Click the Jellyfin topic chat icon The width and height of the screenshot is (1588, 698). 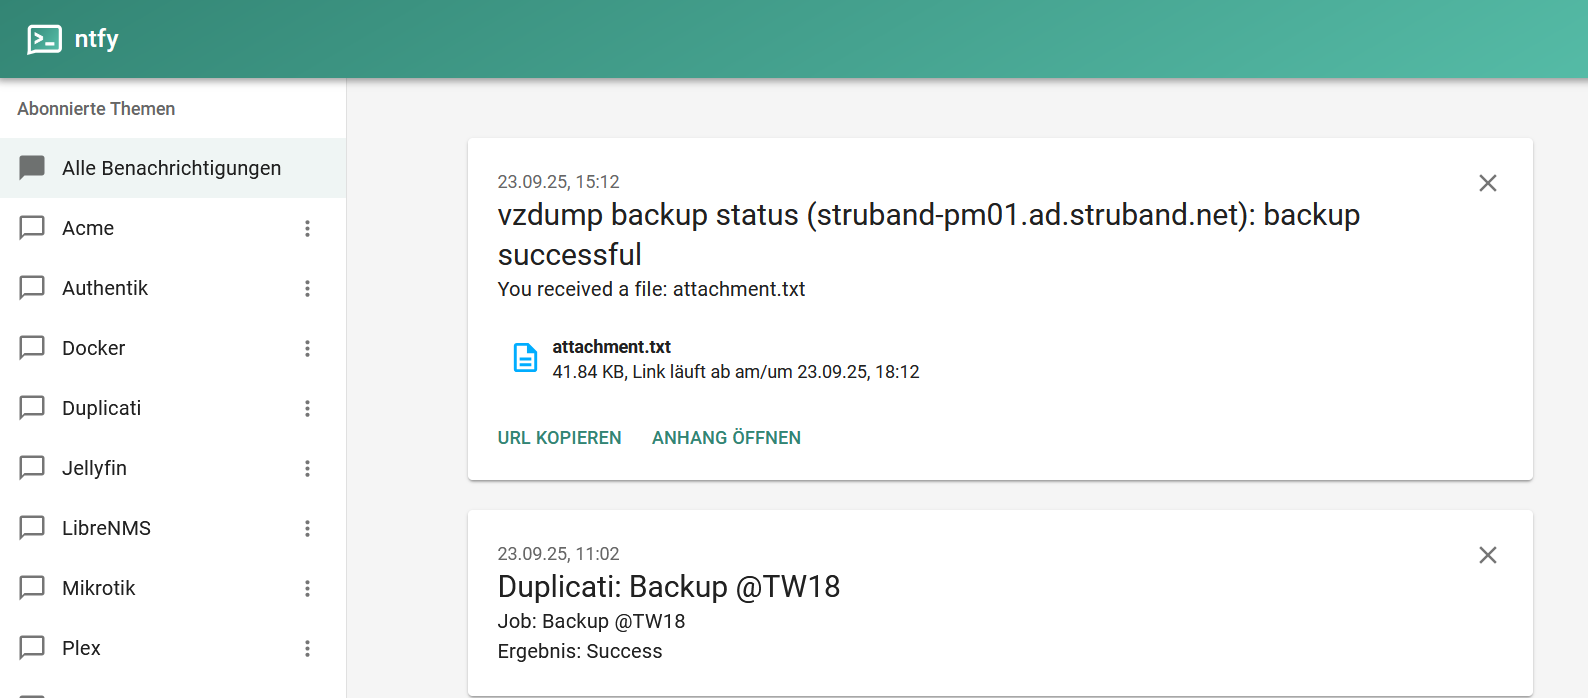pos(32,468)
